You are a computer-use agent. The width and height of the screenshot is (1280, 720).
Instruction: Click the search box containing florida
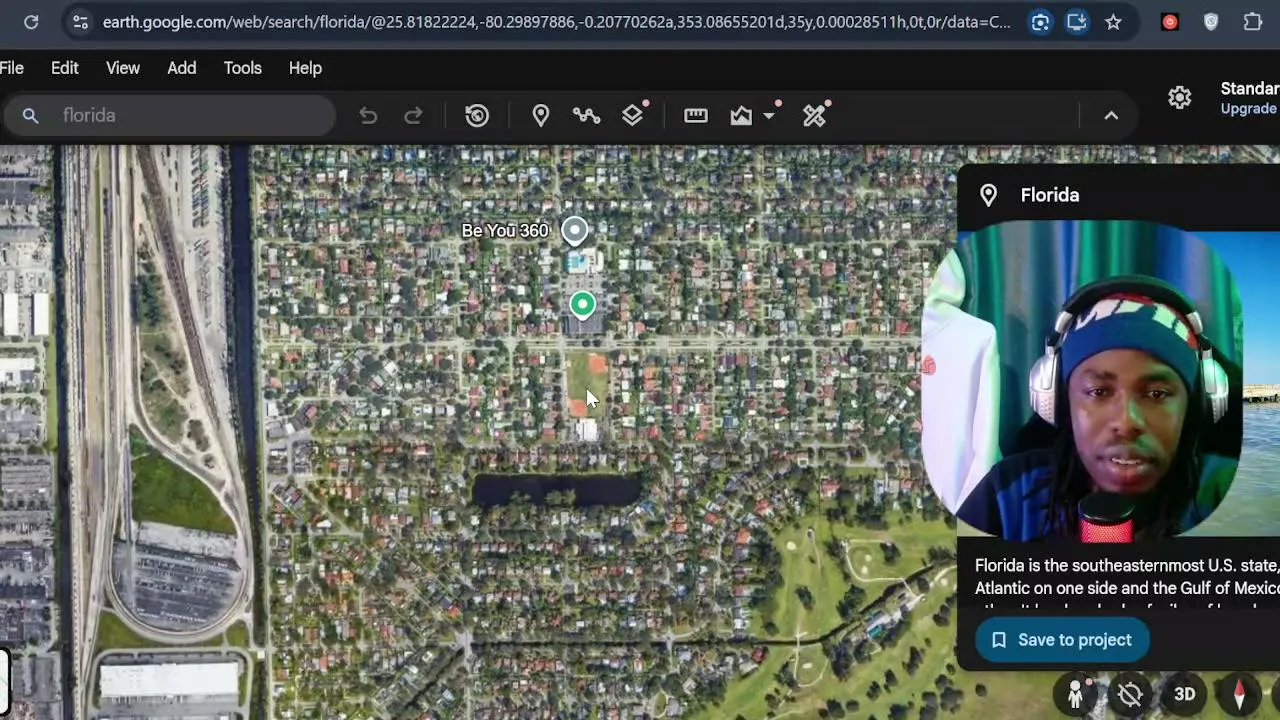point(168,116)
